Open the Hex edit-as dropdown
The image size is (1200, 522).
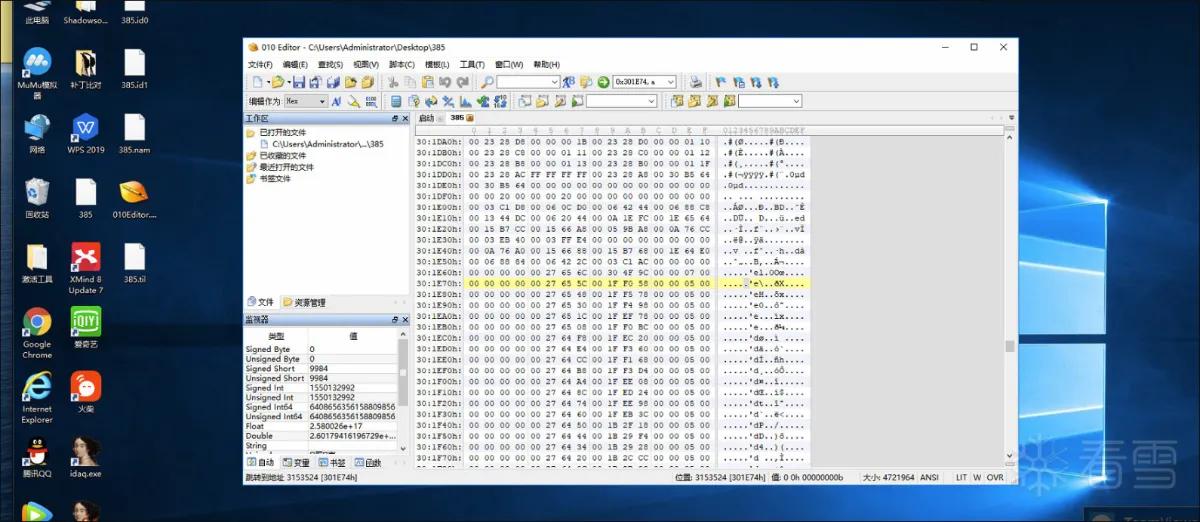click(x=306, y=101)
